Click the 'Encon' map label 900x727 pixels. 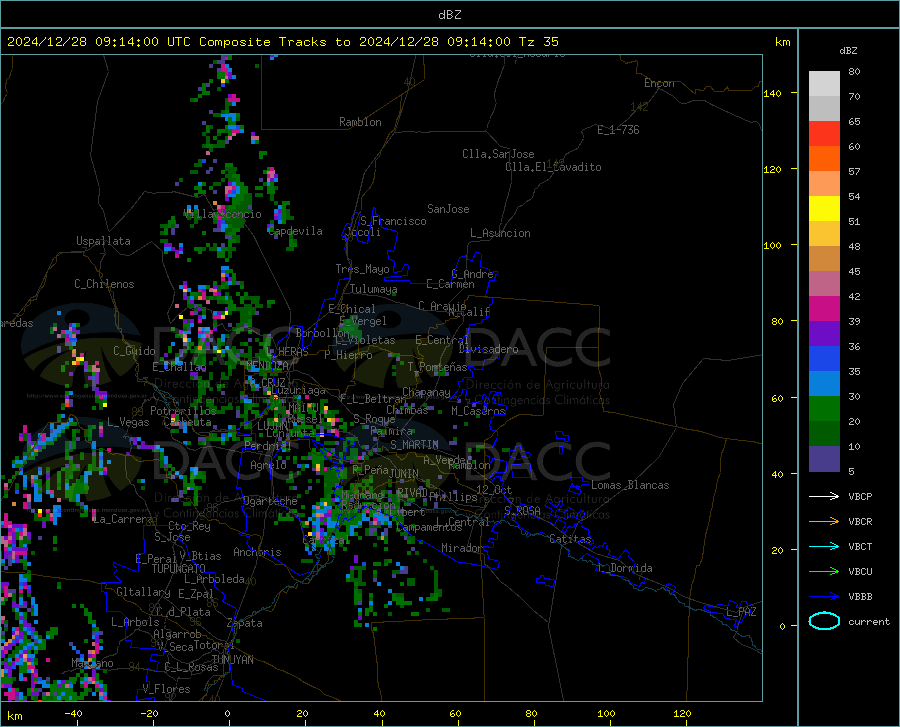tap(659, 83)
